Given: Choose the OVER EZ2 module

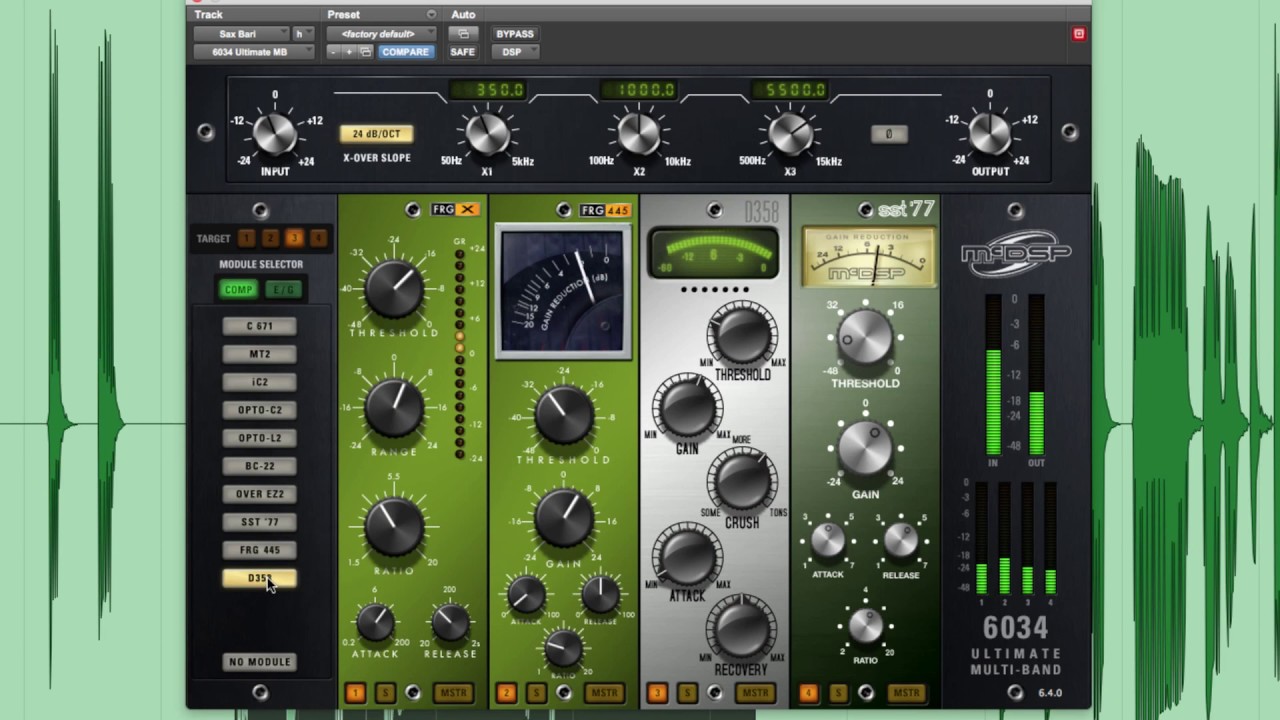Looking at the screenshot, I should [260, 494].
